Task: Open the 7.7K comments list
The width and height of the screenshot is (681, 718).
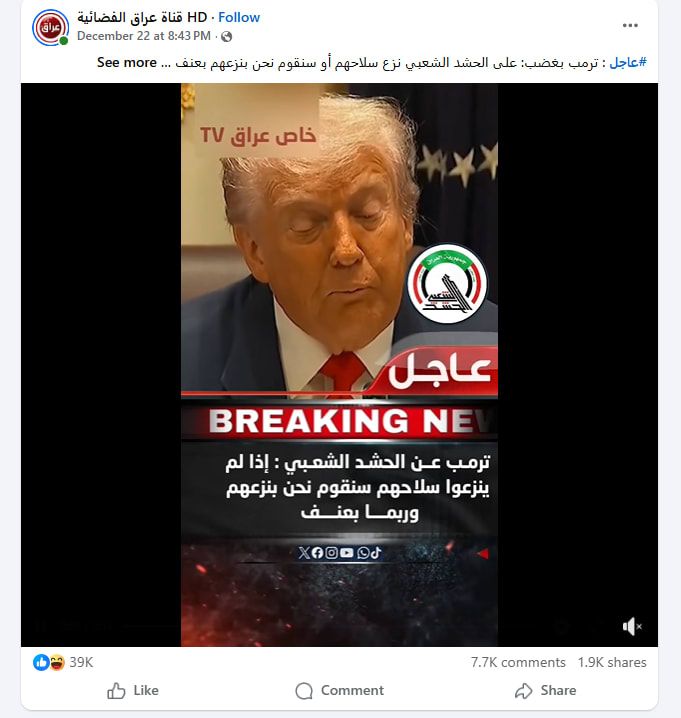Action: (518, 662)
